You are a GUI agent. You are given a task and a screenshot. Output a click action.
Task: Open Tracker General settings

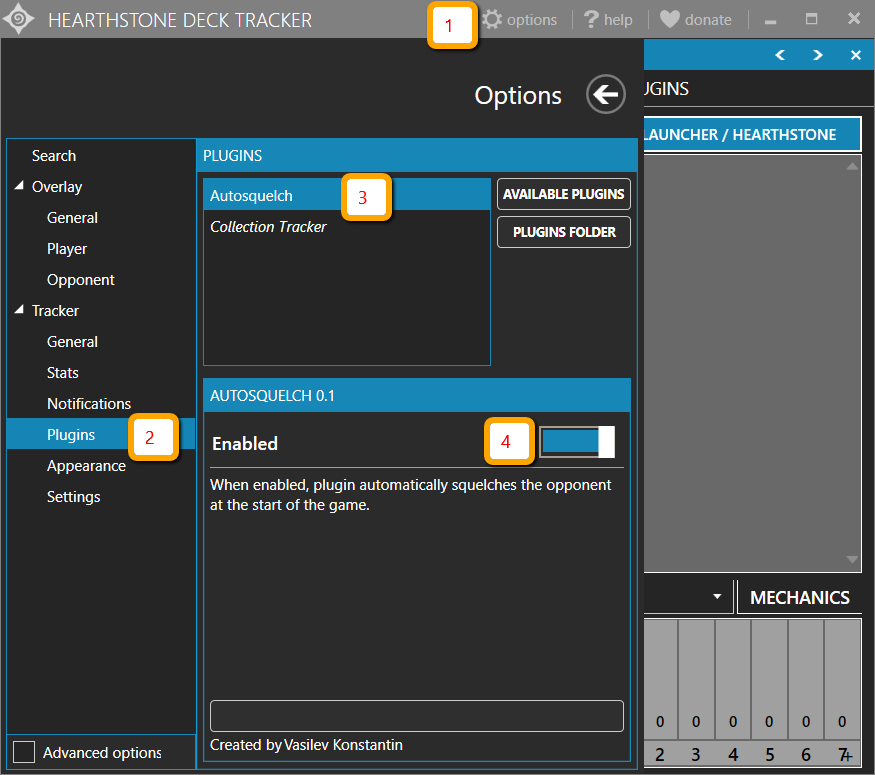73,341
